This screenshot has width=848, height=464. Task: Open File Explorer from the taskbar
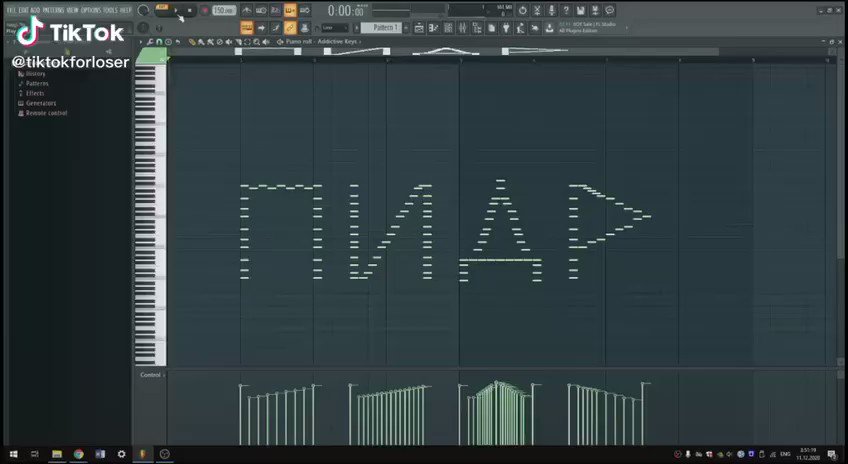(x=57, y=454)
